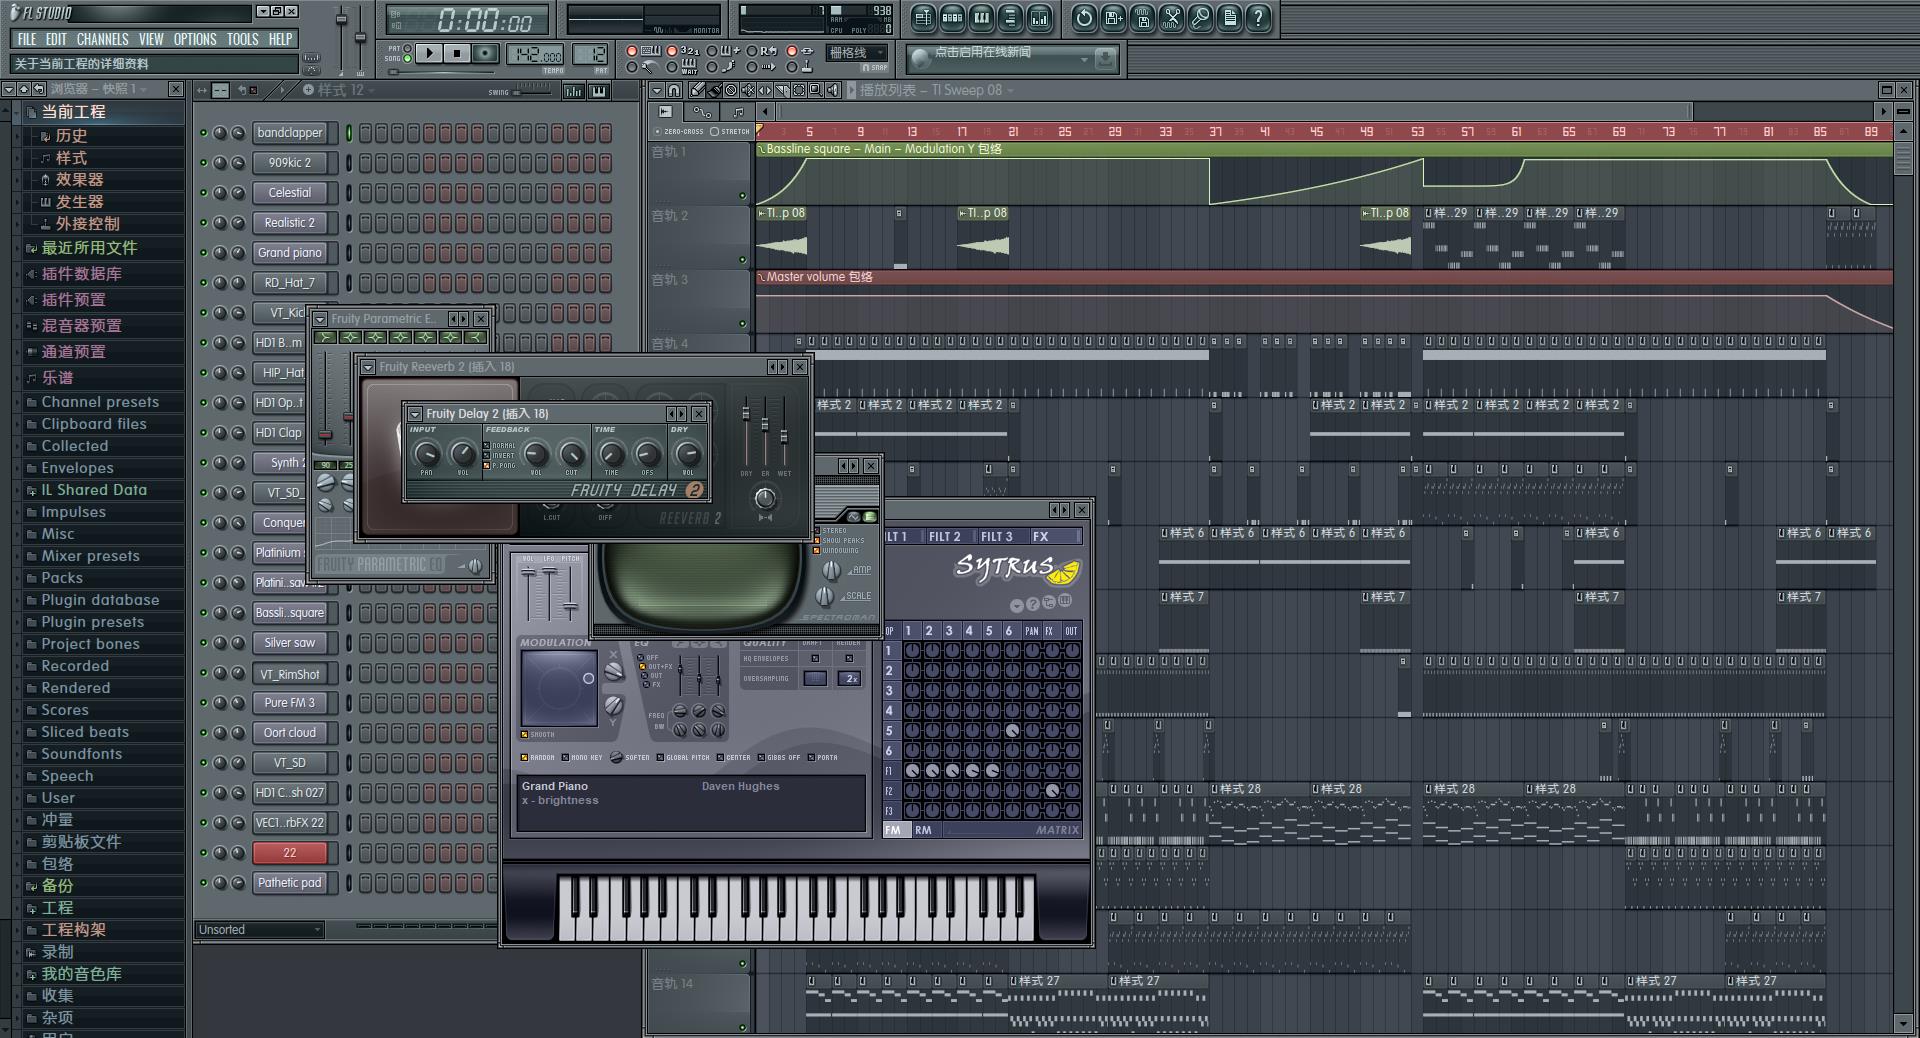Expand the Channel presets browser folder

tap(100, 401)
